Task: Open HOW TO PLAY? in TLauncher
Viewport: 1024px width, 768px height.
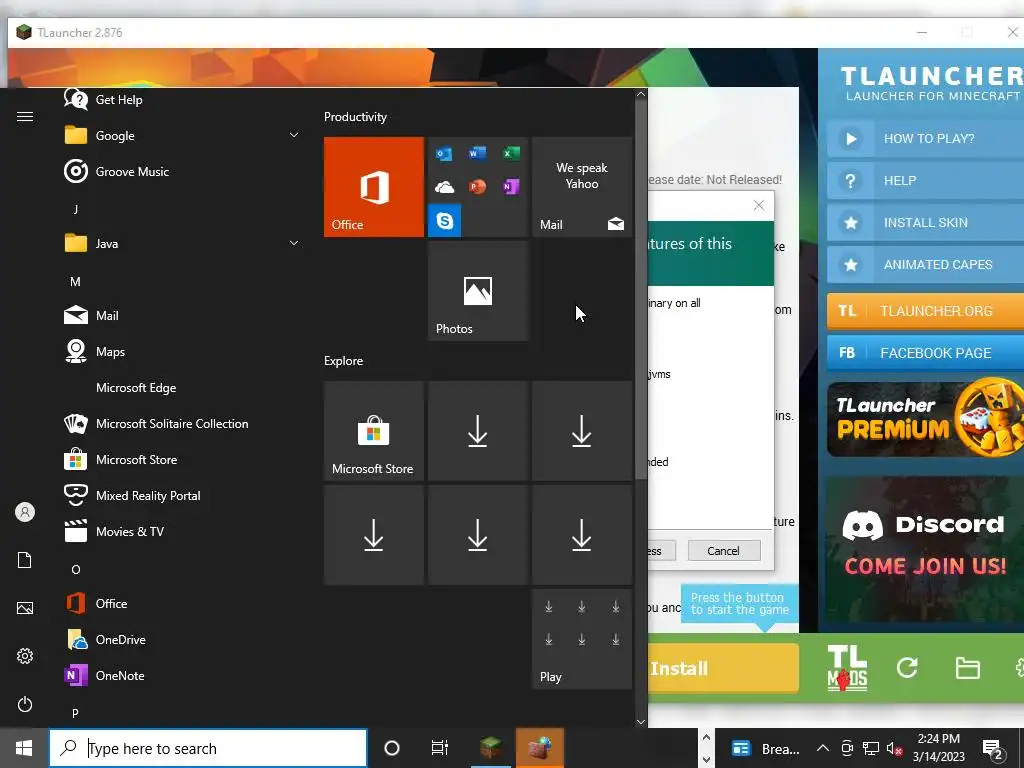Action: pos(925,138)
